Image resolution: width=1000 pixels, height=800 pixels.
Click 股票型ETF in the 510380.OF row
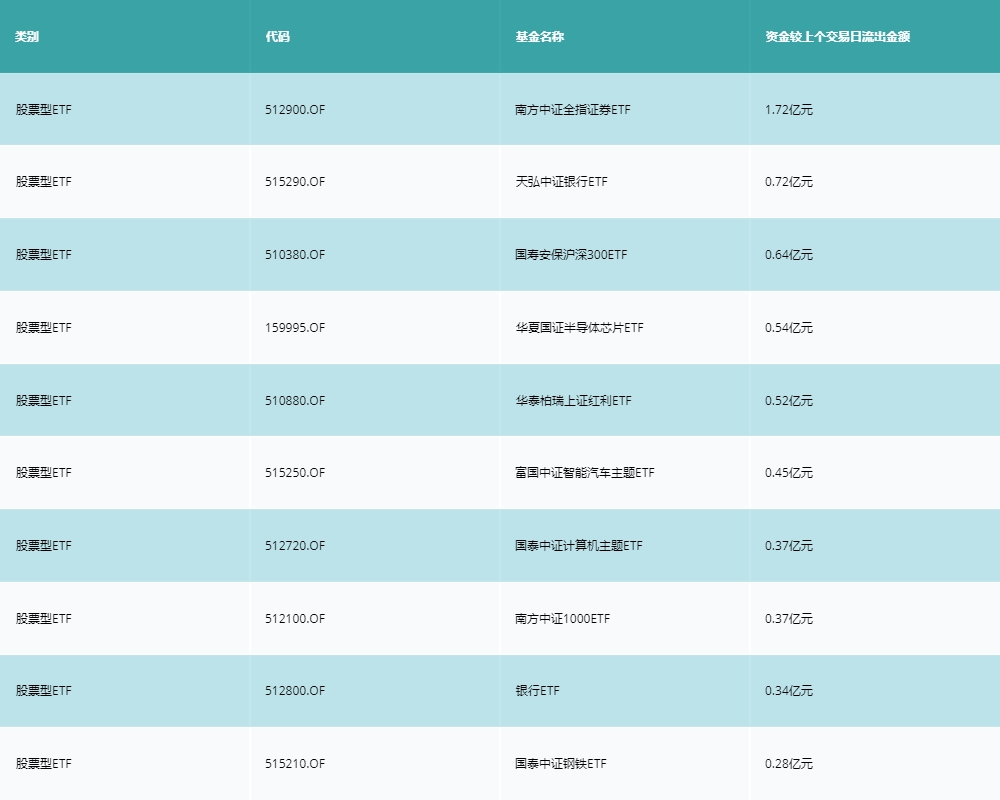(43, 255)
